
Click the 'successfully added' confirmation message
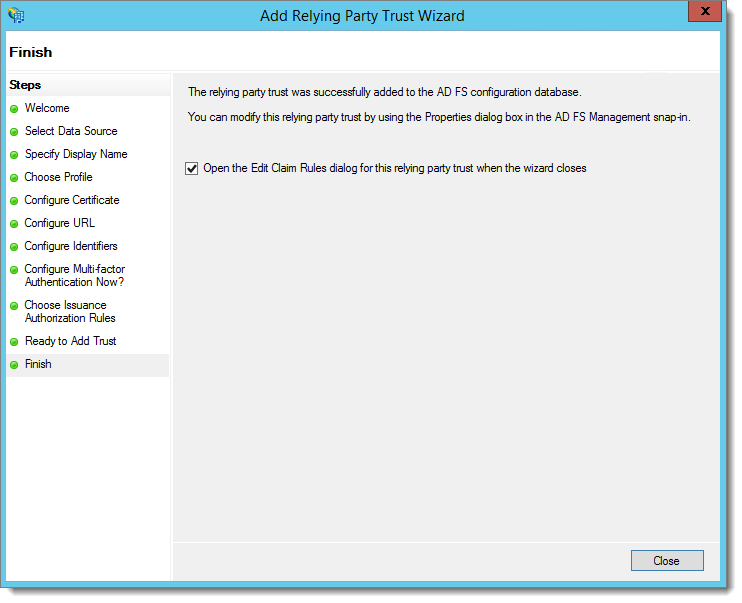click(x=385, y=92)
